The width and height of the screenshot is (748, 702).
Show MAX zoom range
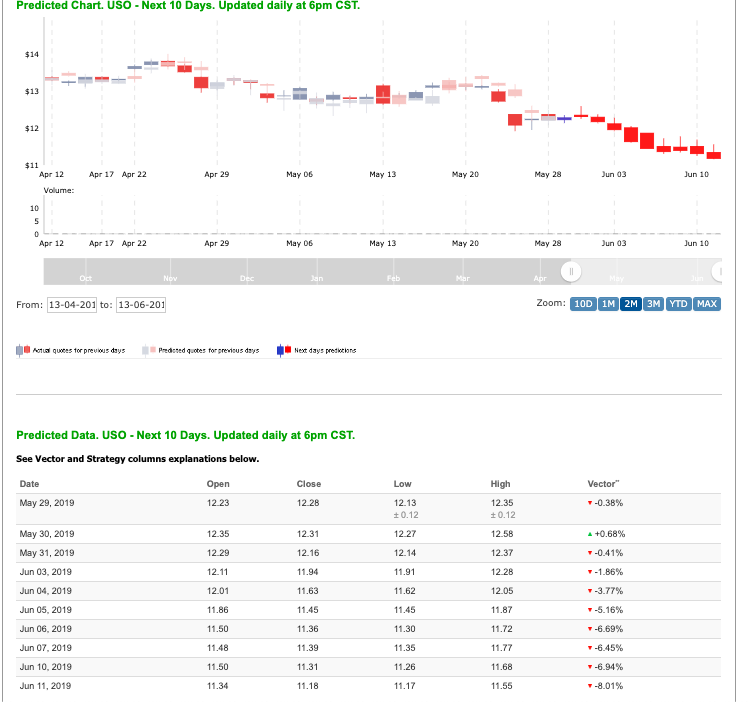[706, 304]
